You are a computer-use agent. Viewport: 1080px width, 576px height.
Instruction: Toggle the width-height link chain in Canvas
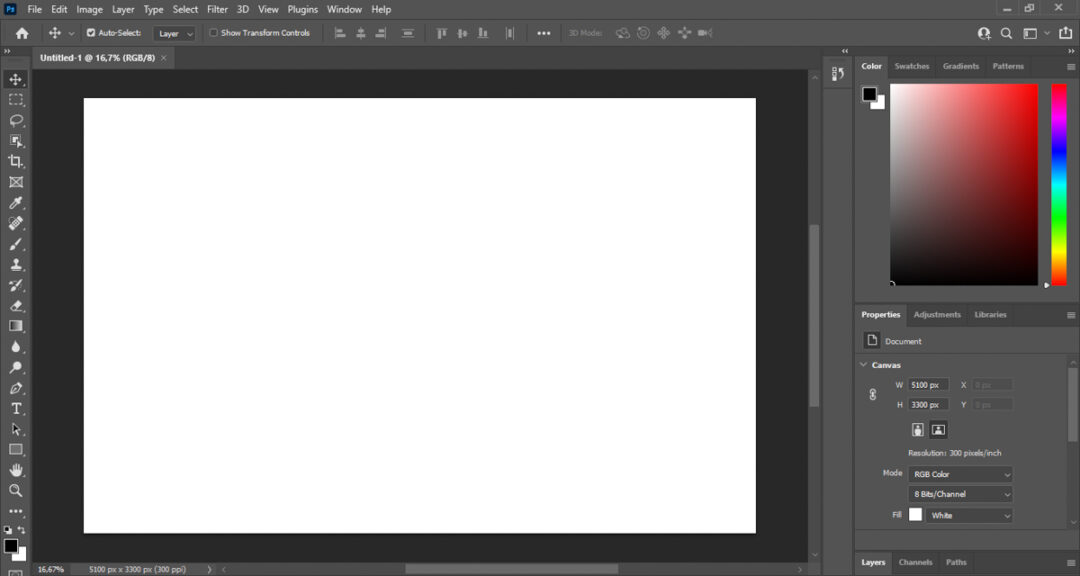point(872,394)
